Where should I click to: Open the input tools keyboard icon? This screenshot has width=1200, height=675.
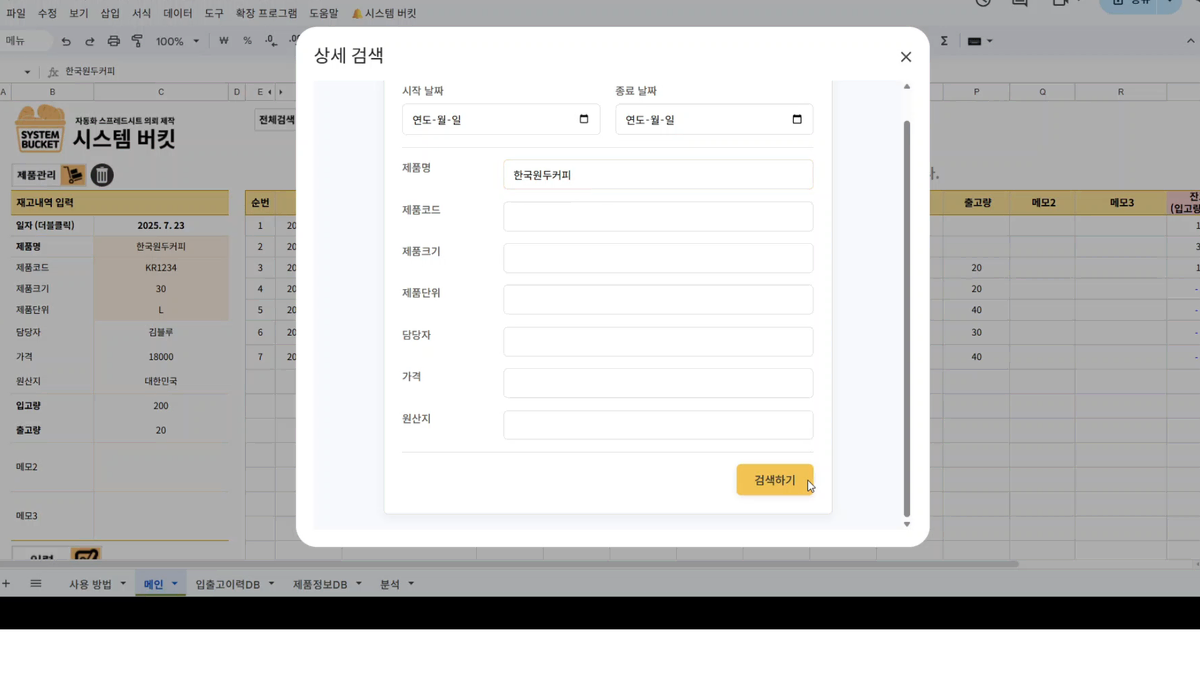974,41
